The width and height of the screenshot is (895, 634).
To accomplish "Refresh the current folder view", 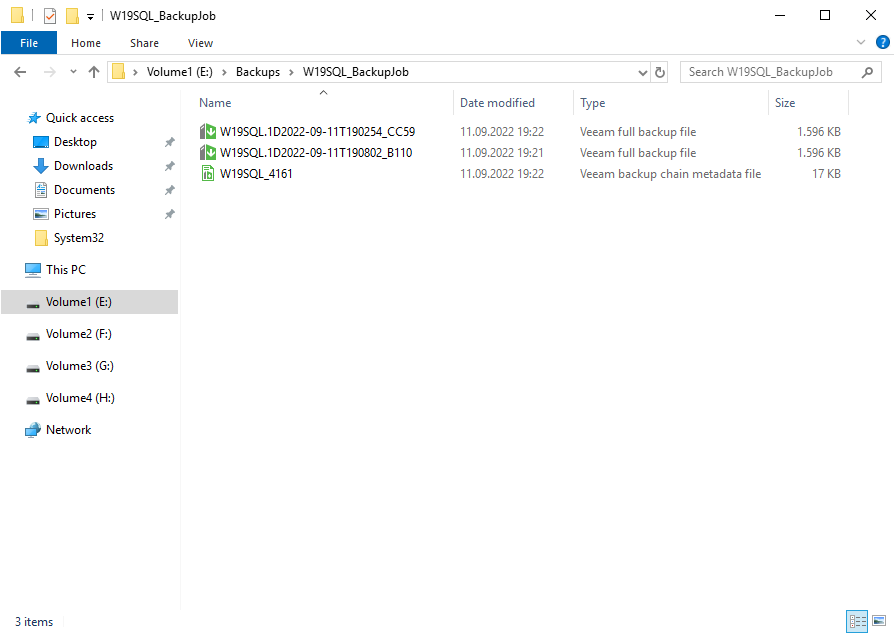I will [x=660, y=72].
